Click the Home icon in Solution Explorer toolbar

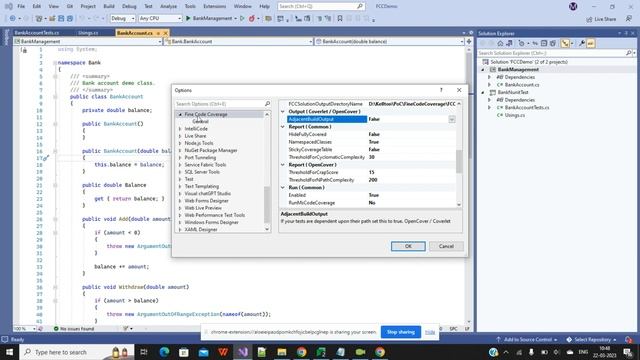500,43
